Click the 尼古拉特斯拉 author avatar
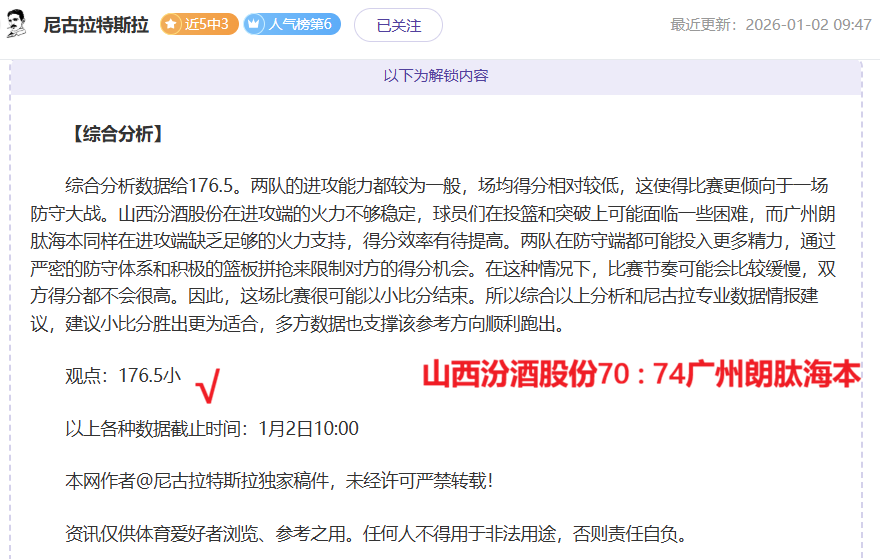The width and height of the screenshot is (880, 559). point(16,24)
